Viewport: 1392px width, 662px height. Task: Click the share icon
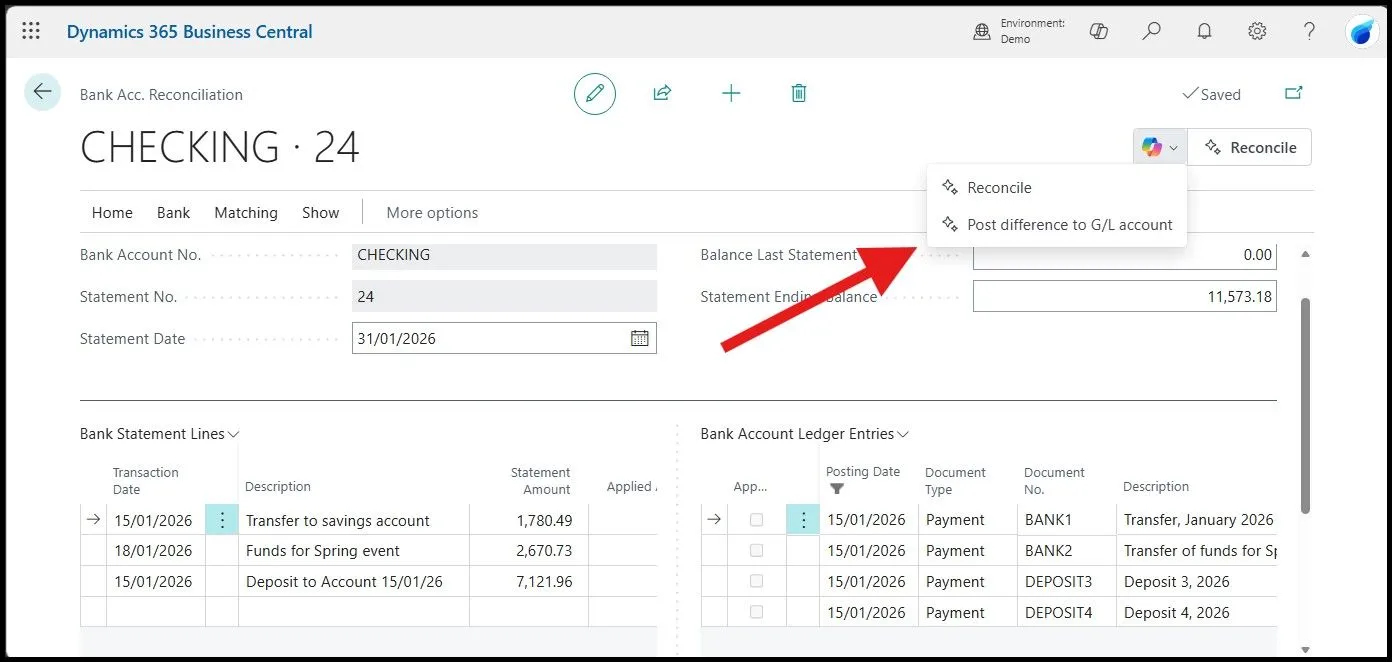click(662, 93)
